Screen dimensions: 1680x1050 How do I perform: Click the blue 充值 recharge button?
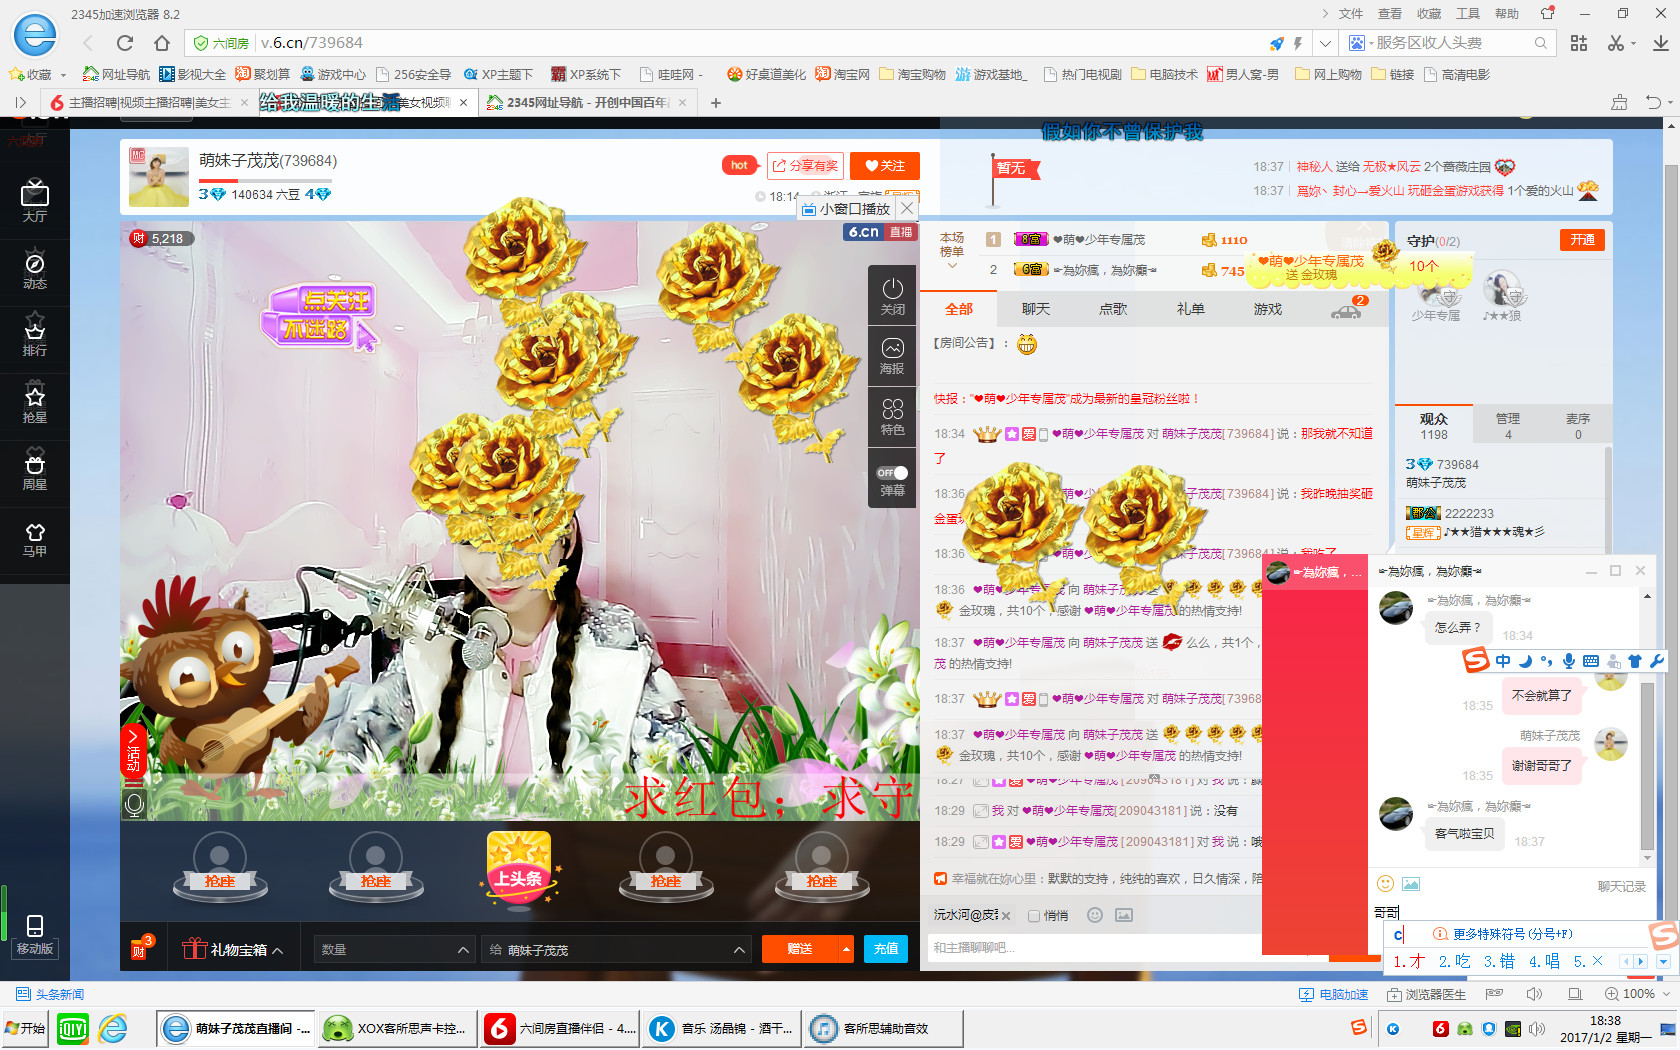point(886,949)
